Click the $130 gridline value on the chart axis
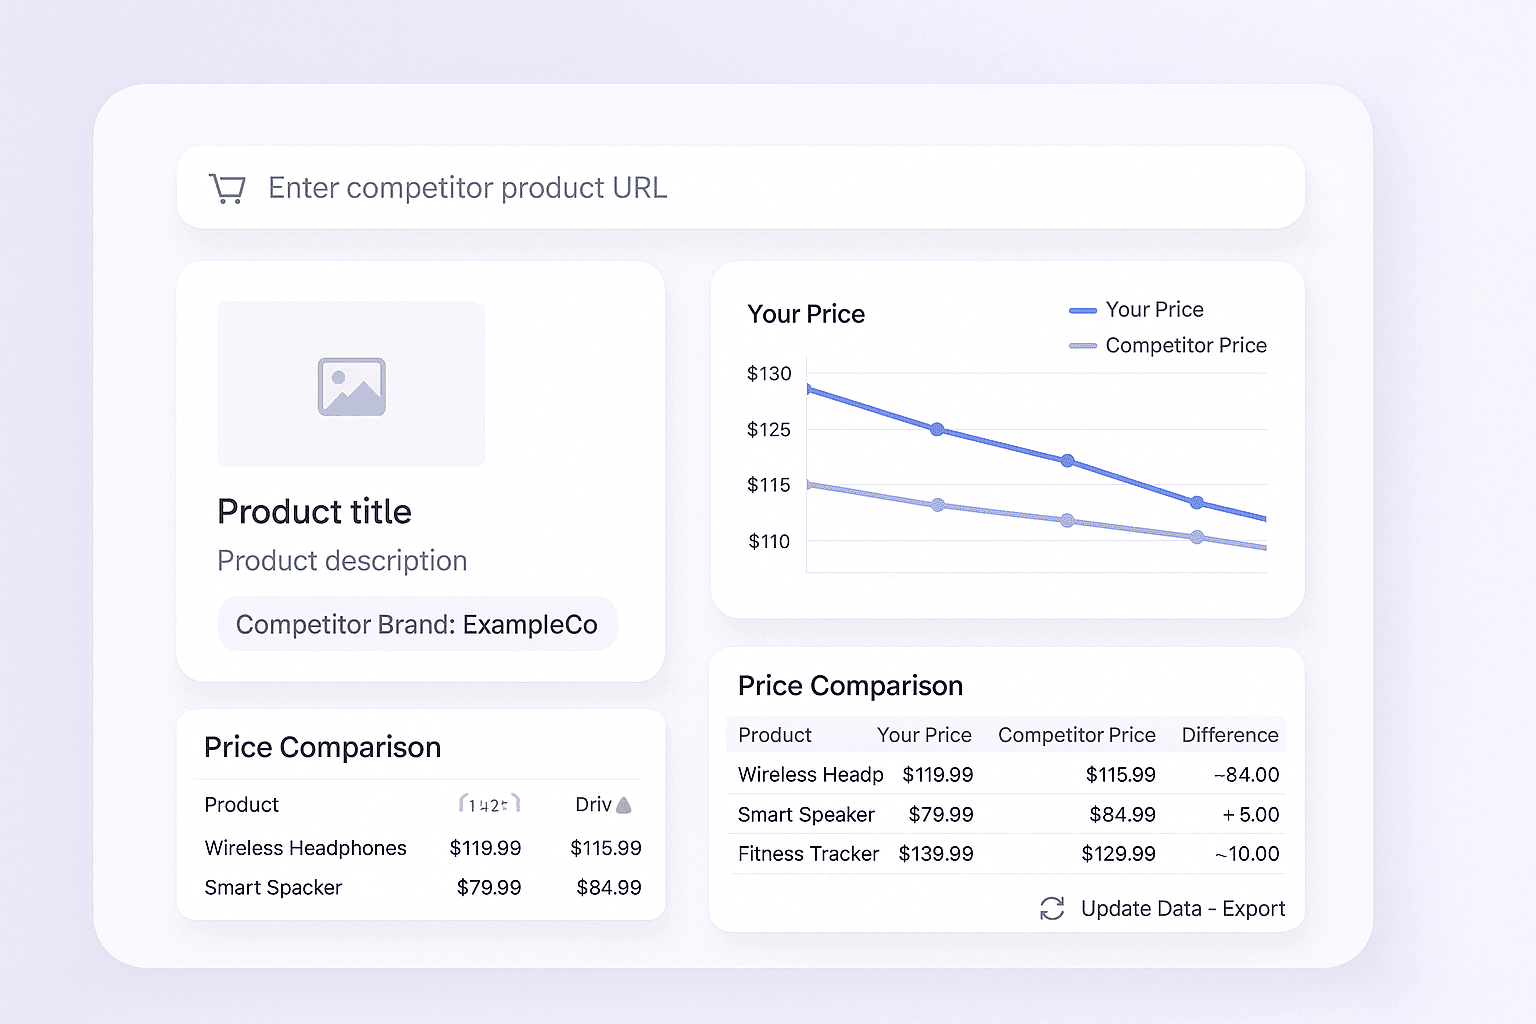This screenshot has height=1024, width=1536. [x=769, y=374]
